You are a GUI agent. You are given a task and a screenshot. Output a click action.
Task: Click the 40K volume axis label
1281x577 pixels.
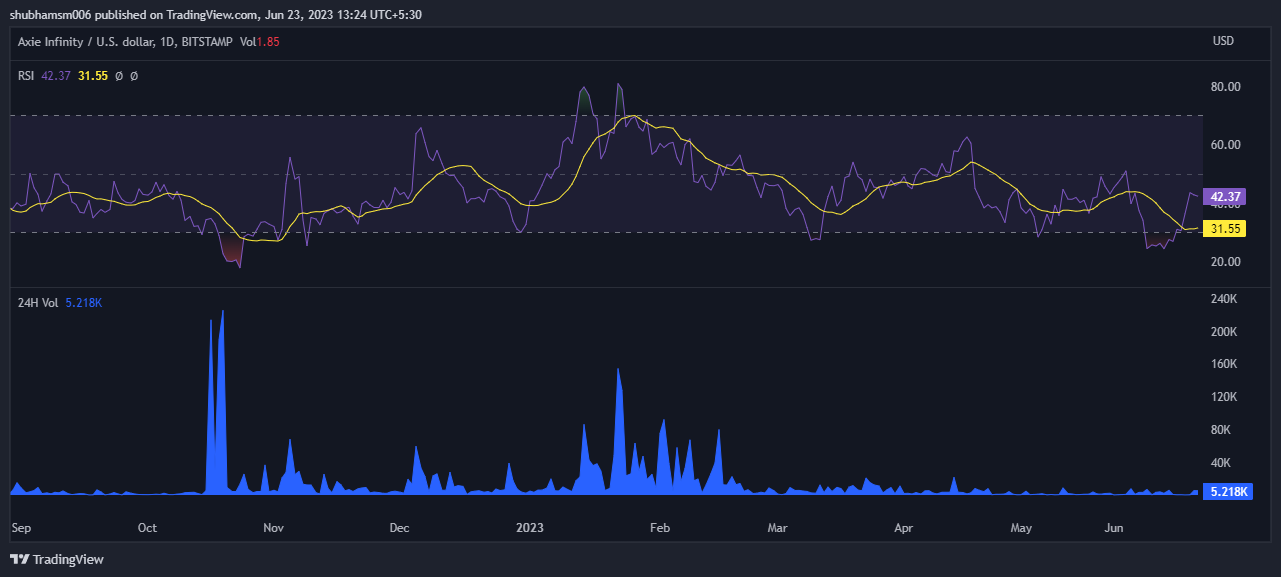click(x=1221, y=464)
